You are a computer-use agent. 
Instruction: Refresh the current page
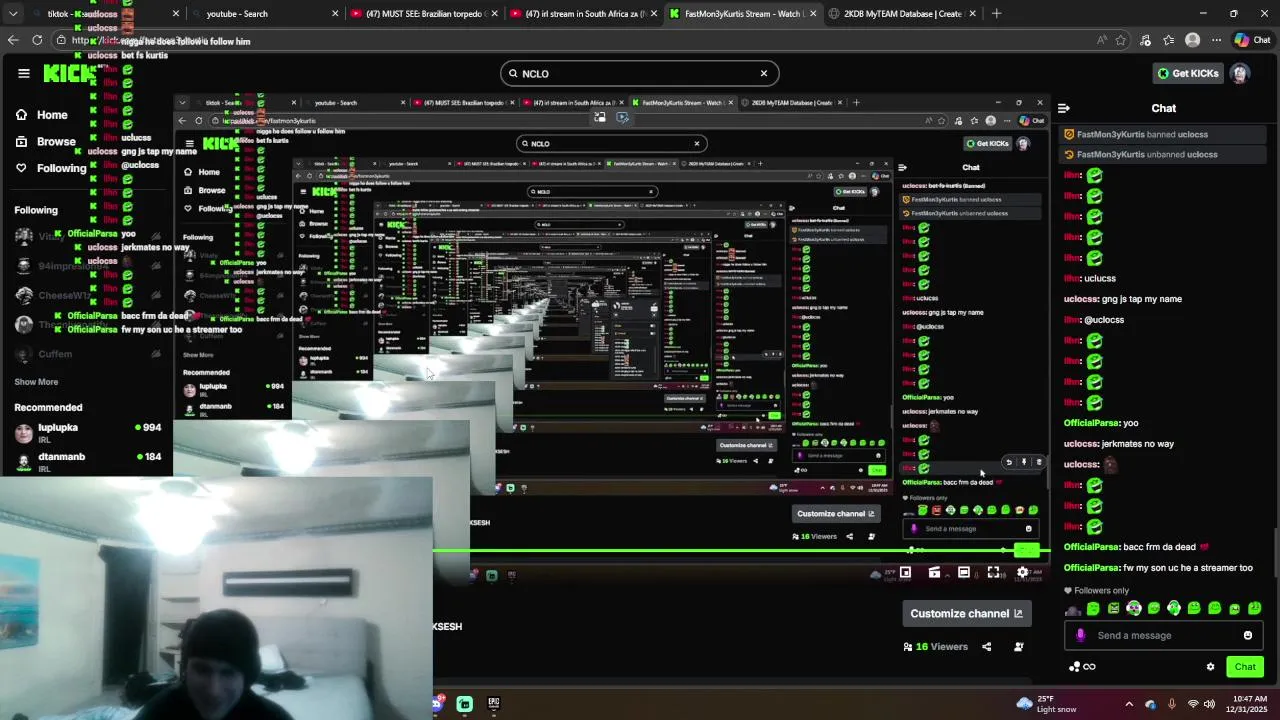[37, 40]
